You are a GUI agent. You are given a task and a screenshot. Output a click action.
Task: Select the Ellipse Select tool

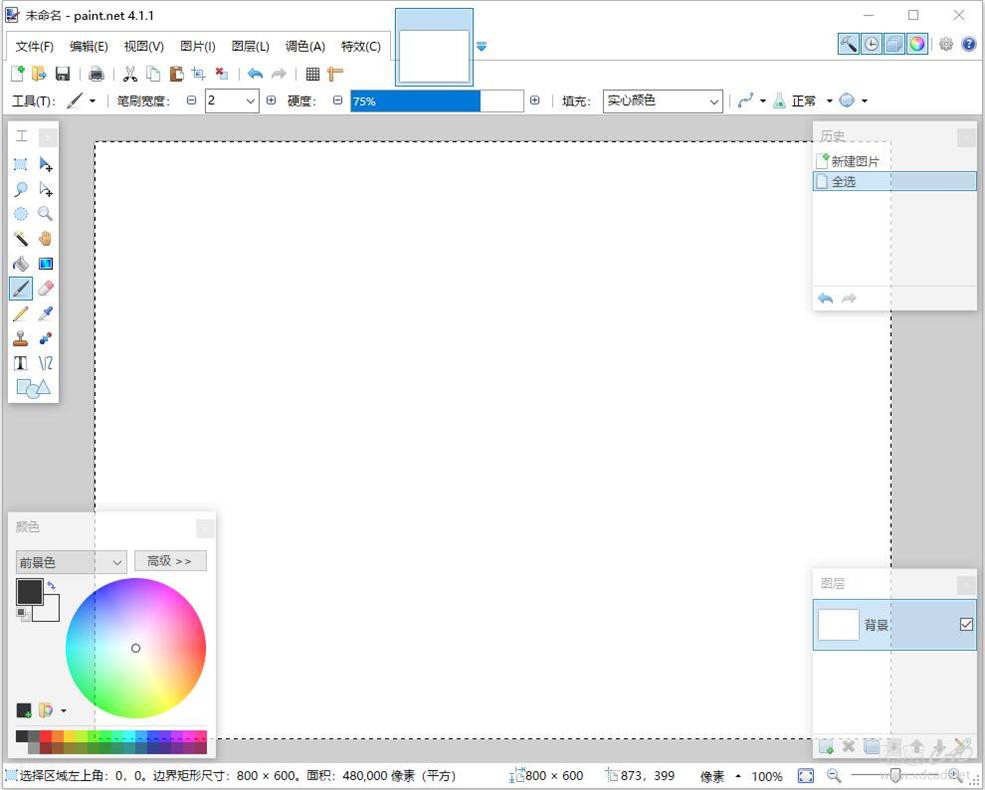21,214
